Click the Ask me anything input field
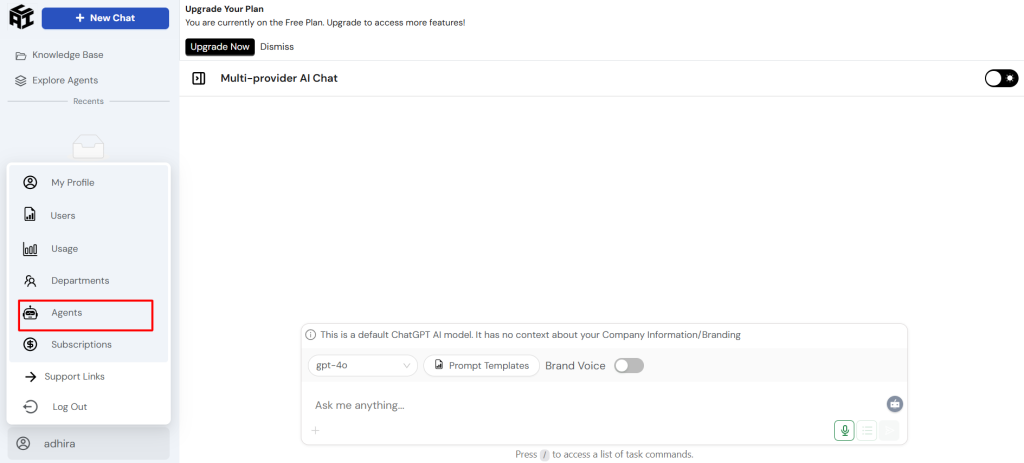 click(598, 405)
